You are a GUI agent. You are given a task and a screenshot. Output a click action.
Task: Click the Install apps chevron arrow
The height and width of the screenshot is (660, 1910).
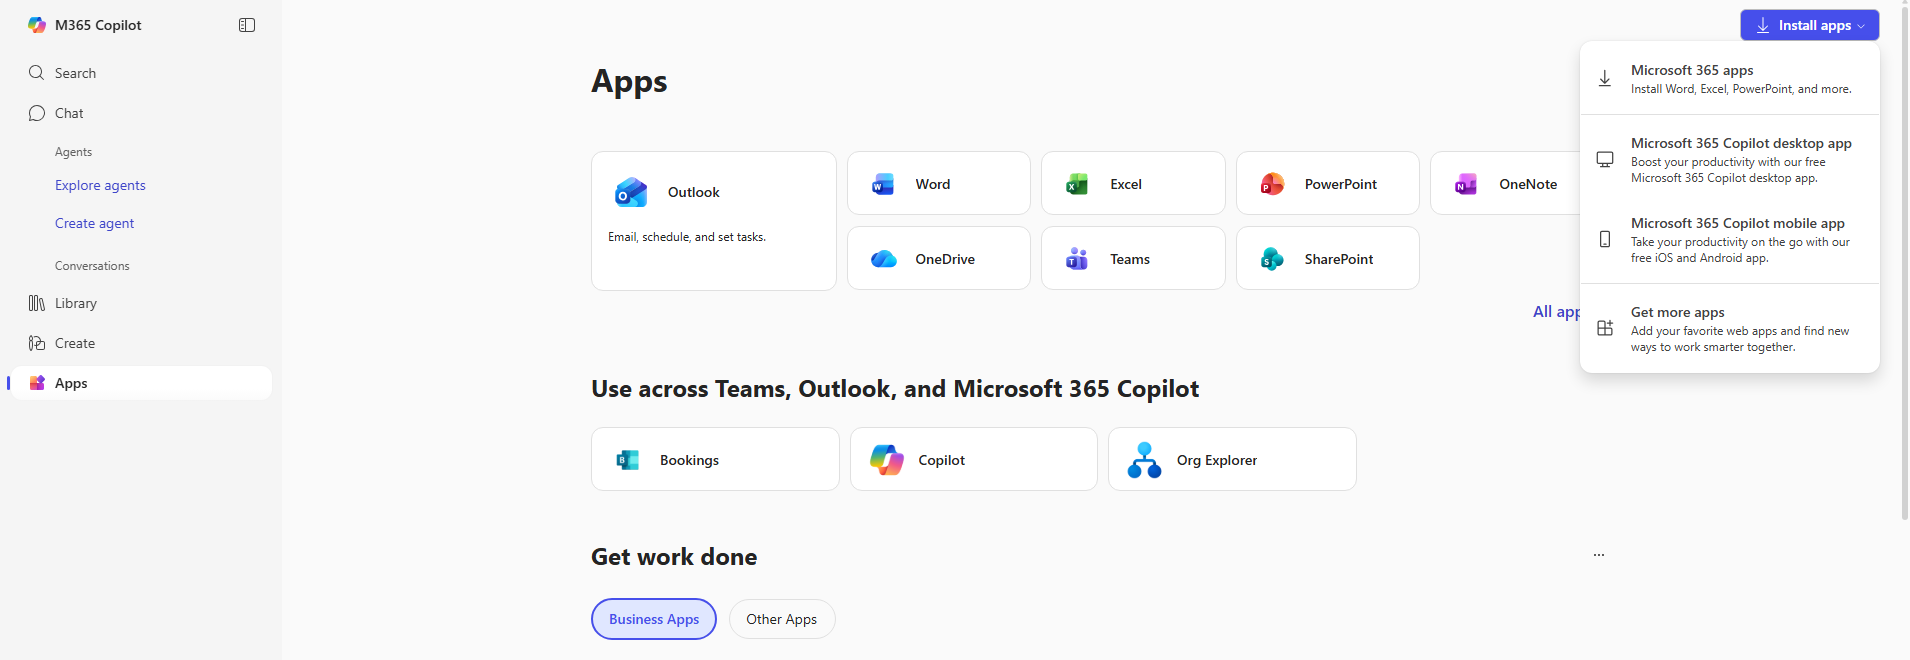tap(1861, 26)
